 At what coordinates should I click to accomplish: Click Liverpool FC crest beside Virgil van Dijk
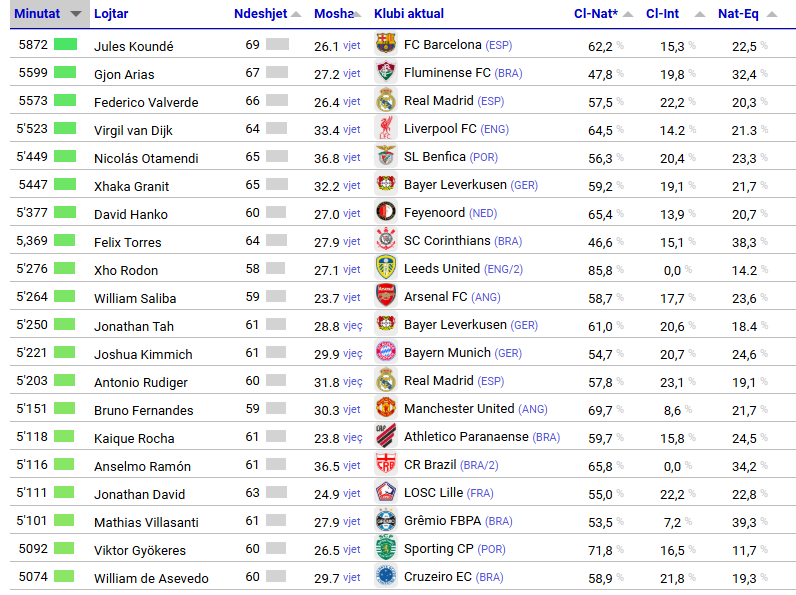(x=386, y=128)
